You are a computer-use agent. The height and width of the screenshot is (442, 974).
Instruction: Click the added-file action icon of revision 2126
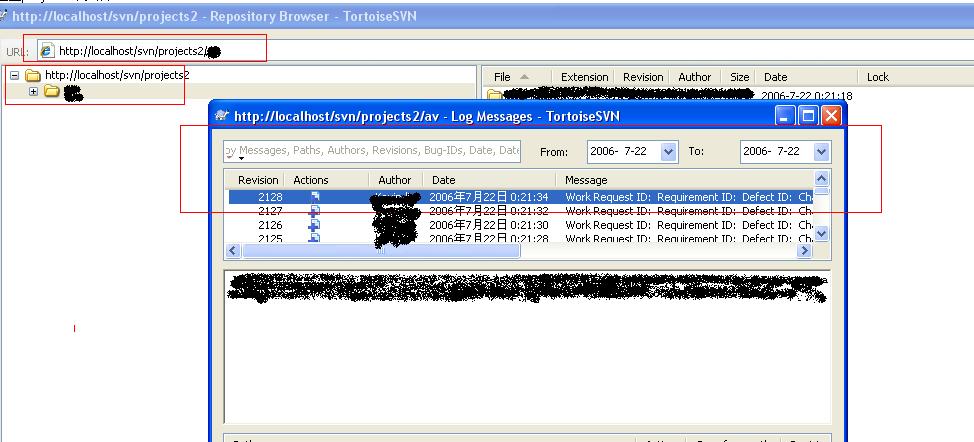tap(314, 225)
